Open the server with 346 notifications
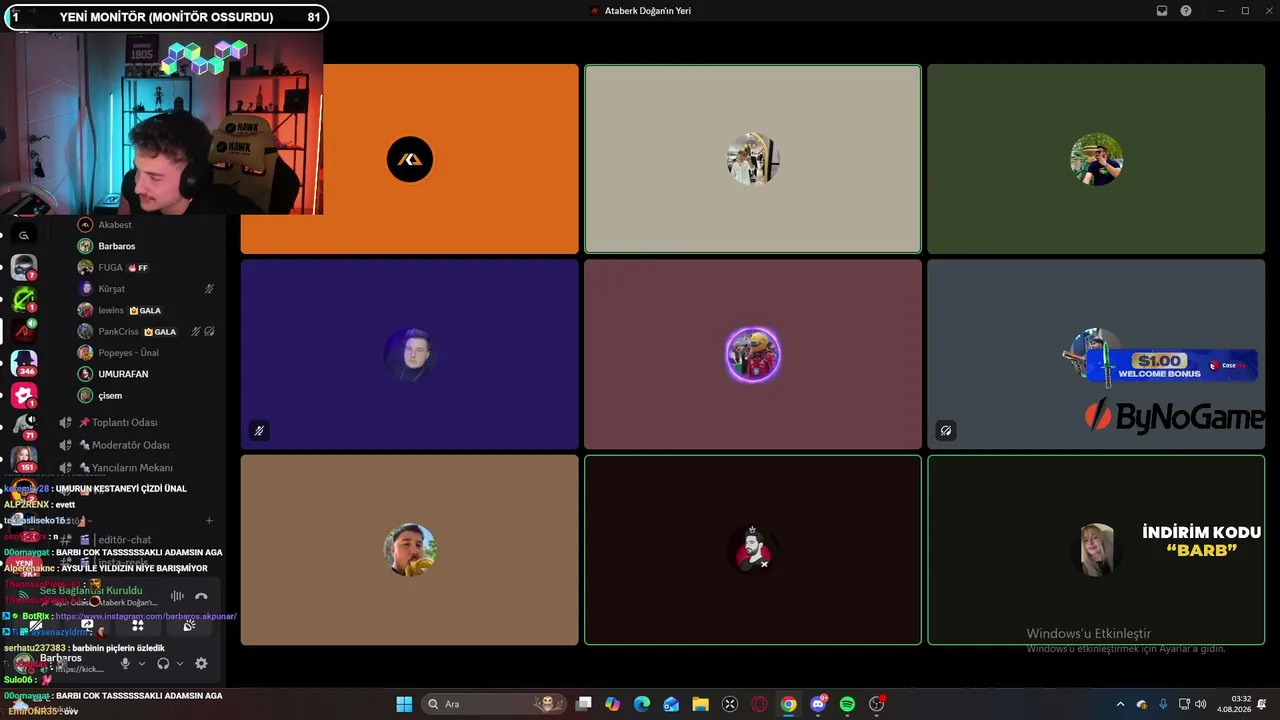 coord(24,363)
